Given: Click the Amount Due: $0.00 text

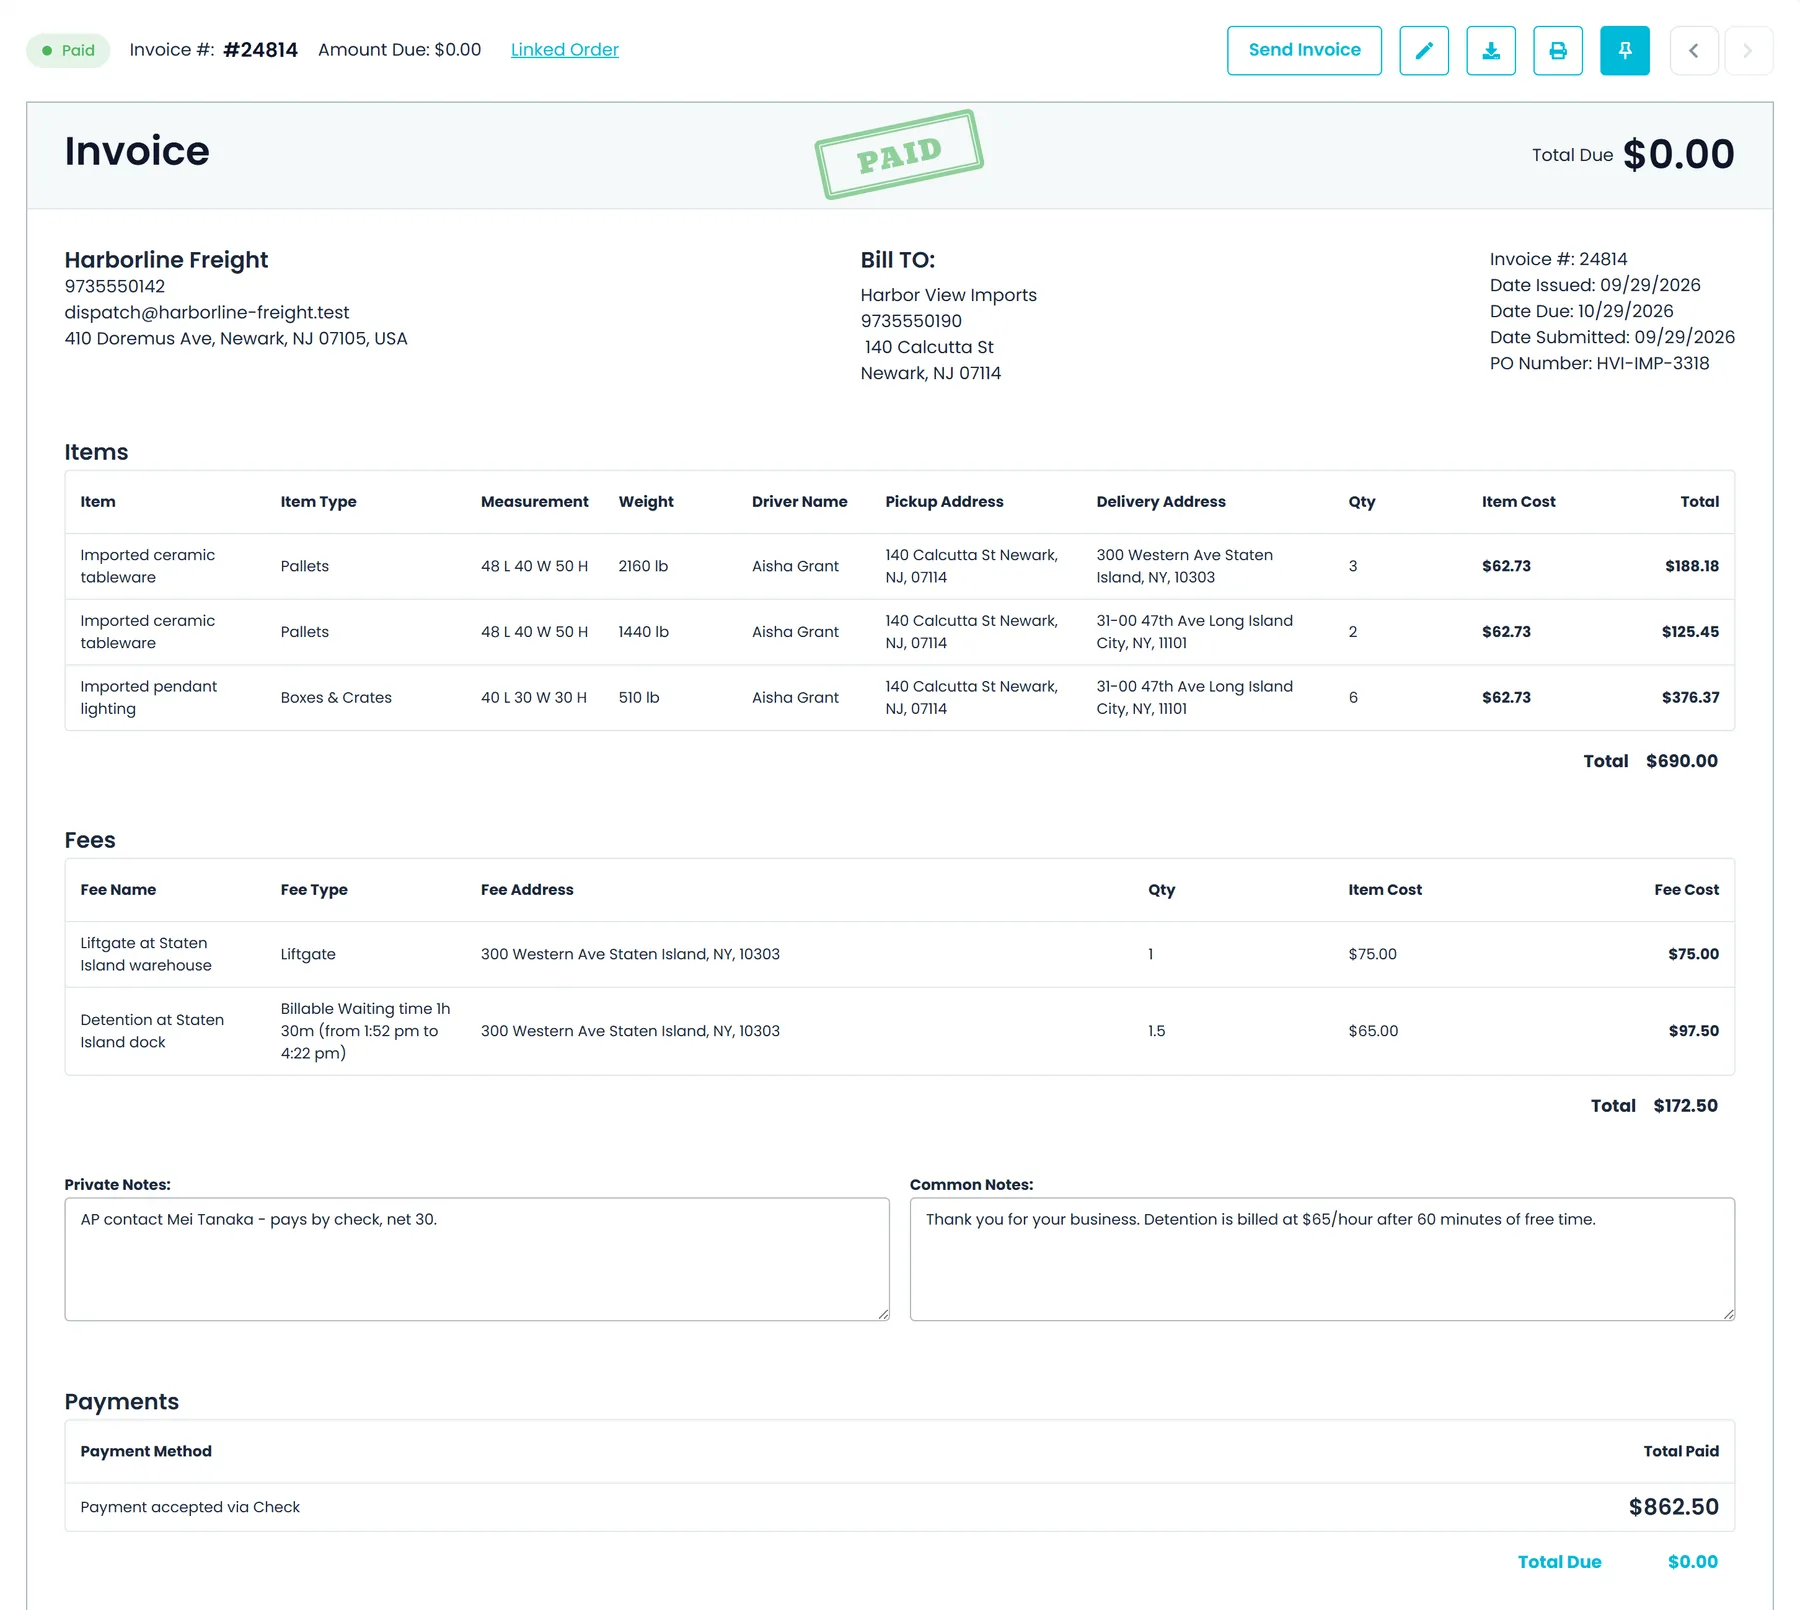Looking at the screenshot, I should [x=399, y=50].
